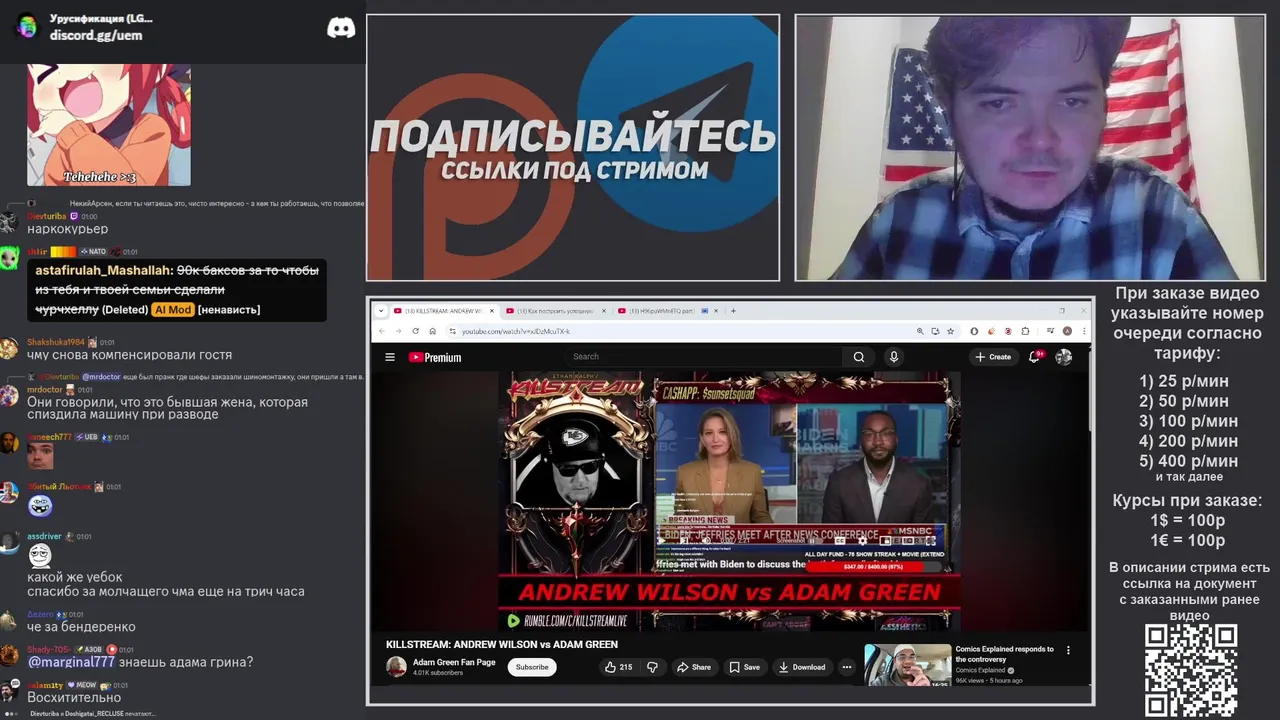The height and width of the screenshot is (720, 1280).
Task: Go forward in the browser
Action: click(x=397, y=331)
